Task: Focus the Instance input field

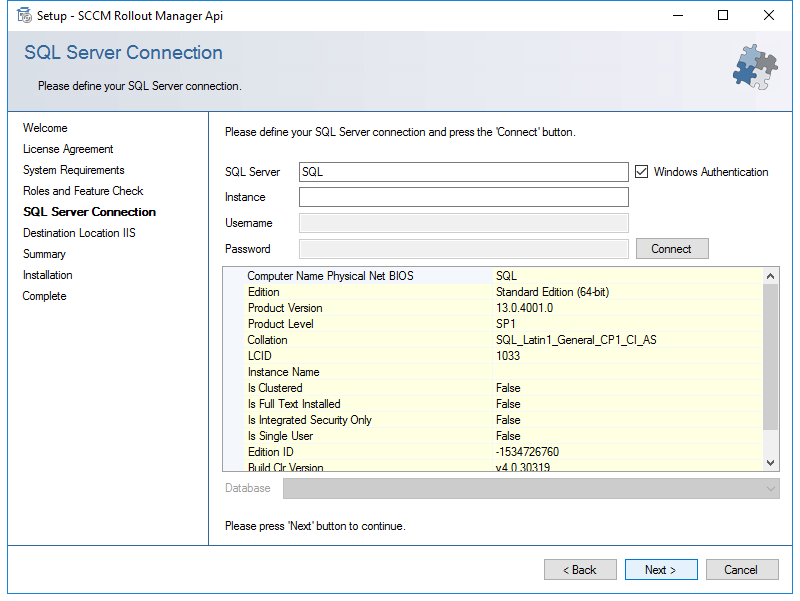Action: 463,197
